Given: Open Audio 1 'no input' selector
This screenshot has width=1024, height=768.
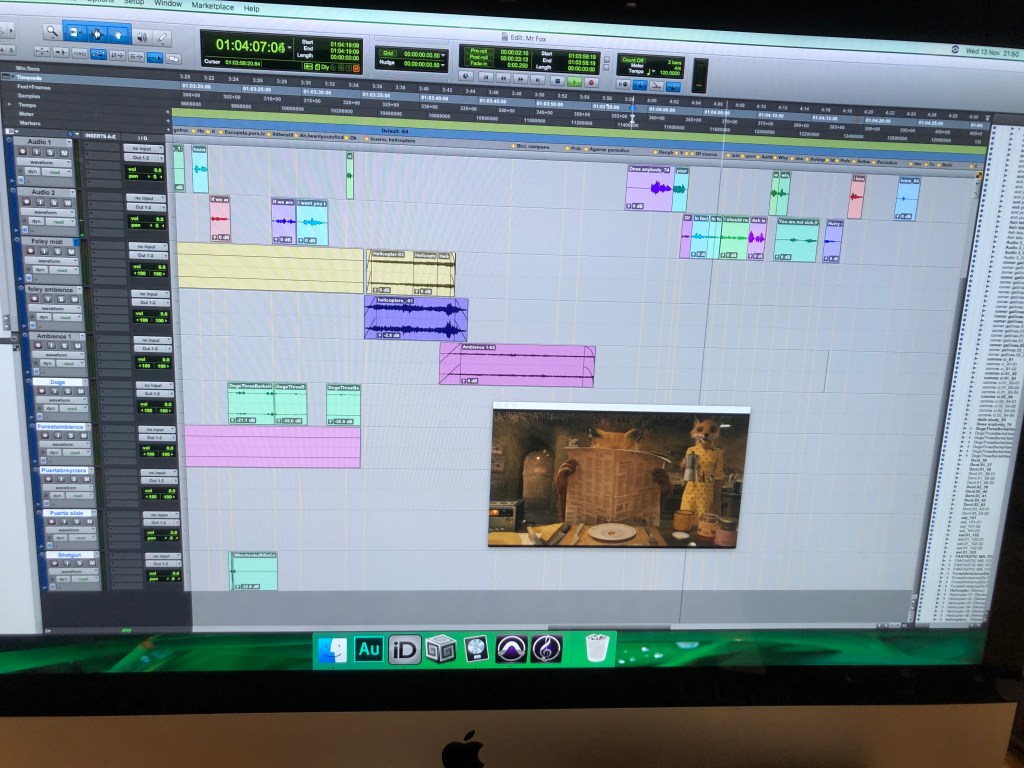Looking at the screenshot, I should 144,150.
